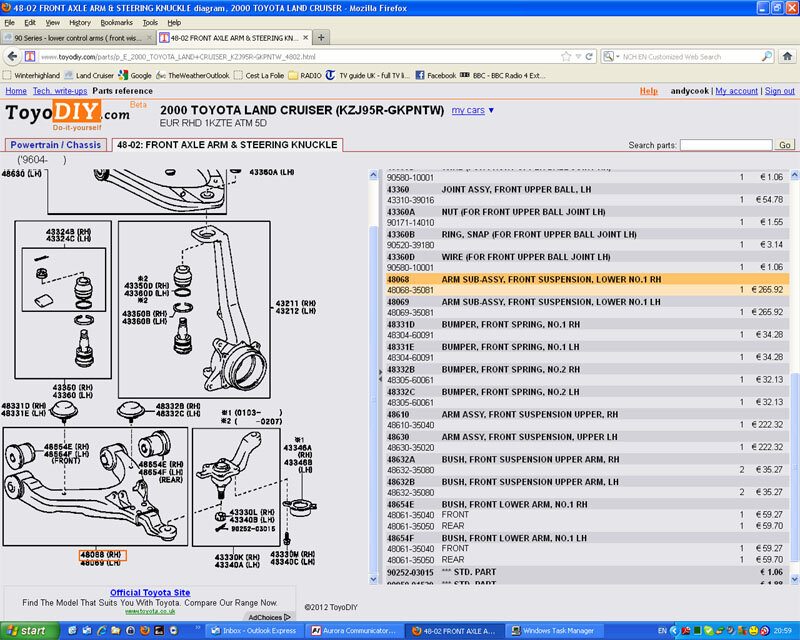Open the File menu
Viewport: 800px width, 640px height.
pos(9,22)
